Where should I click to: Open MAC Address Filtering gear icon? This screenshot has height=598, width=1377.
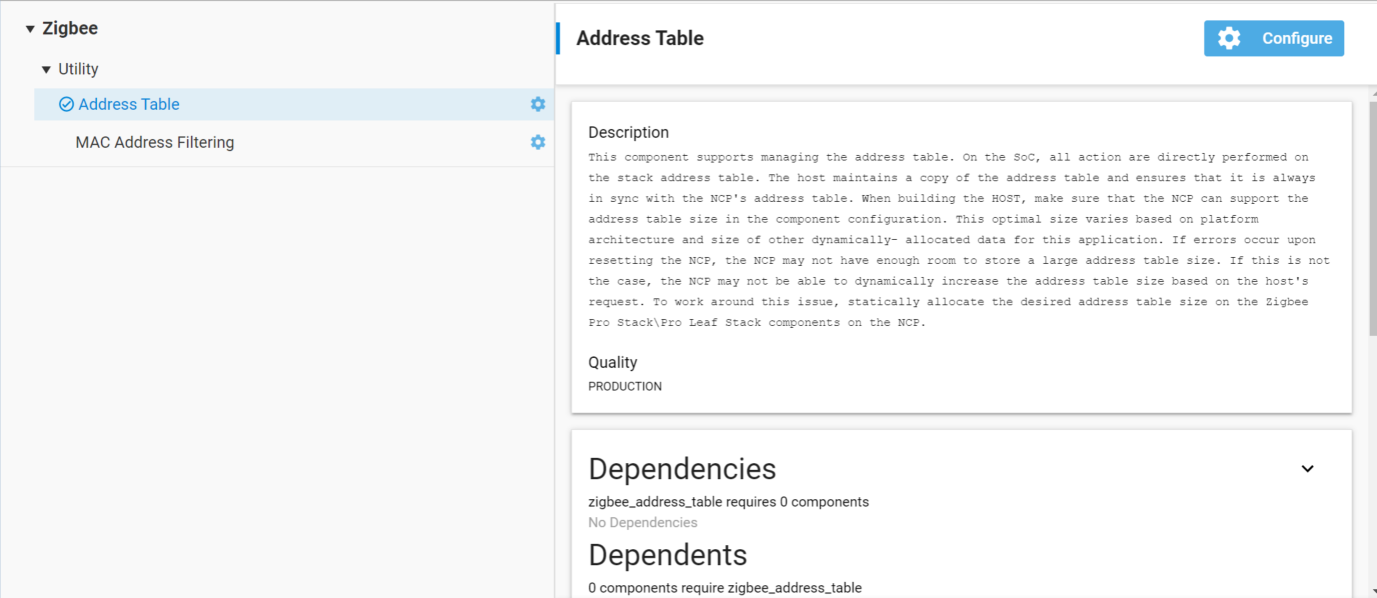[x=538, y=143]
